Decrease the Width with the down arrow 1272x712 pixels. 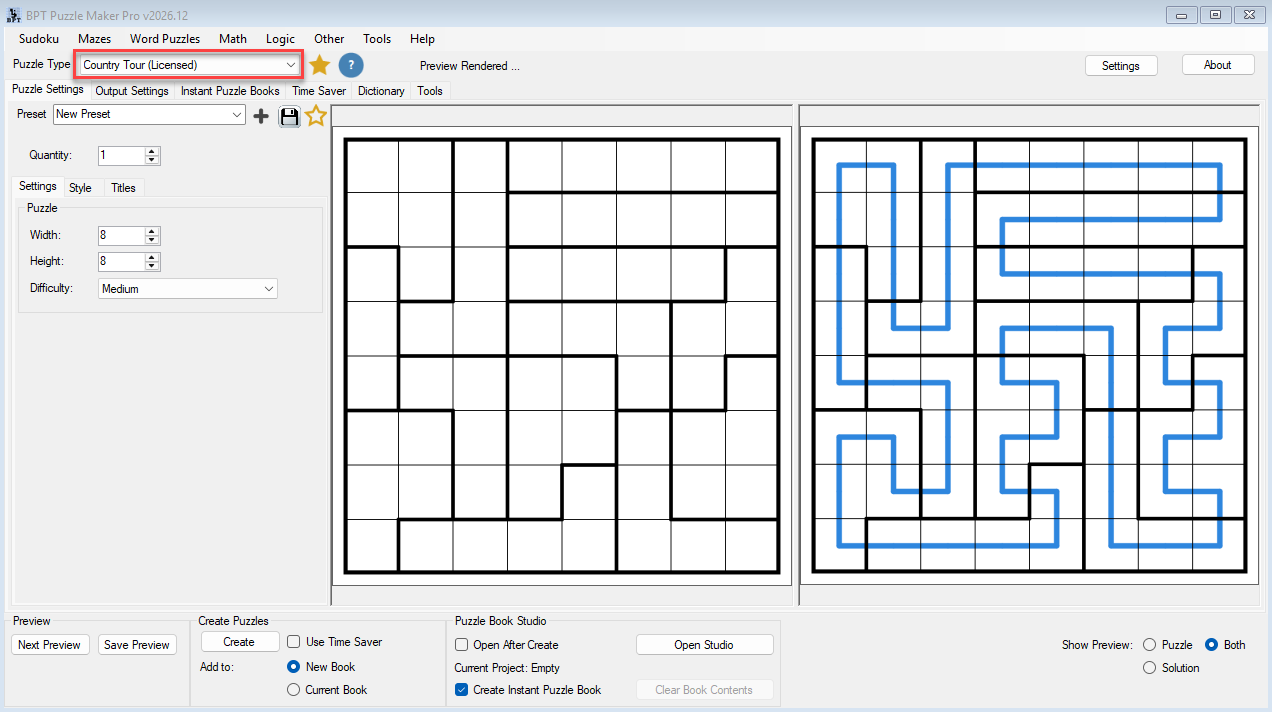click(x=152, y=240)
